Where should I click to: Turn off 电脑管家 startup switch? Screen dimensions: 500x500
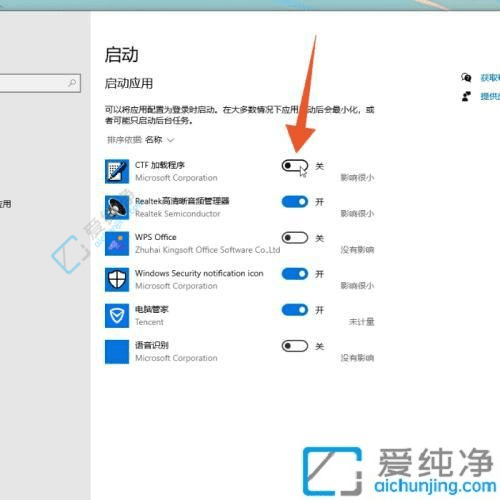point(295,310)
